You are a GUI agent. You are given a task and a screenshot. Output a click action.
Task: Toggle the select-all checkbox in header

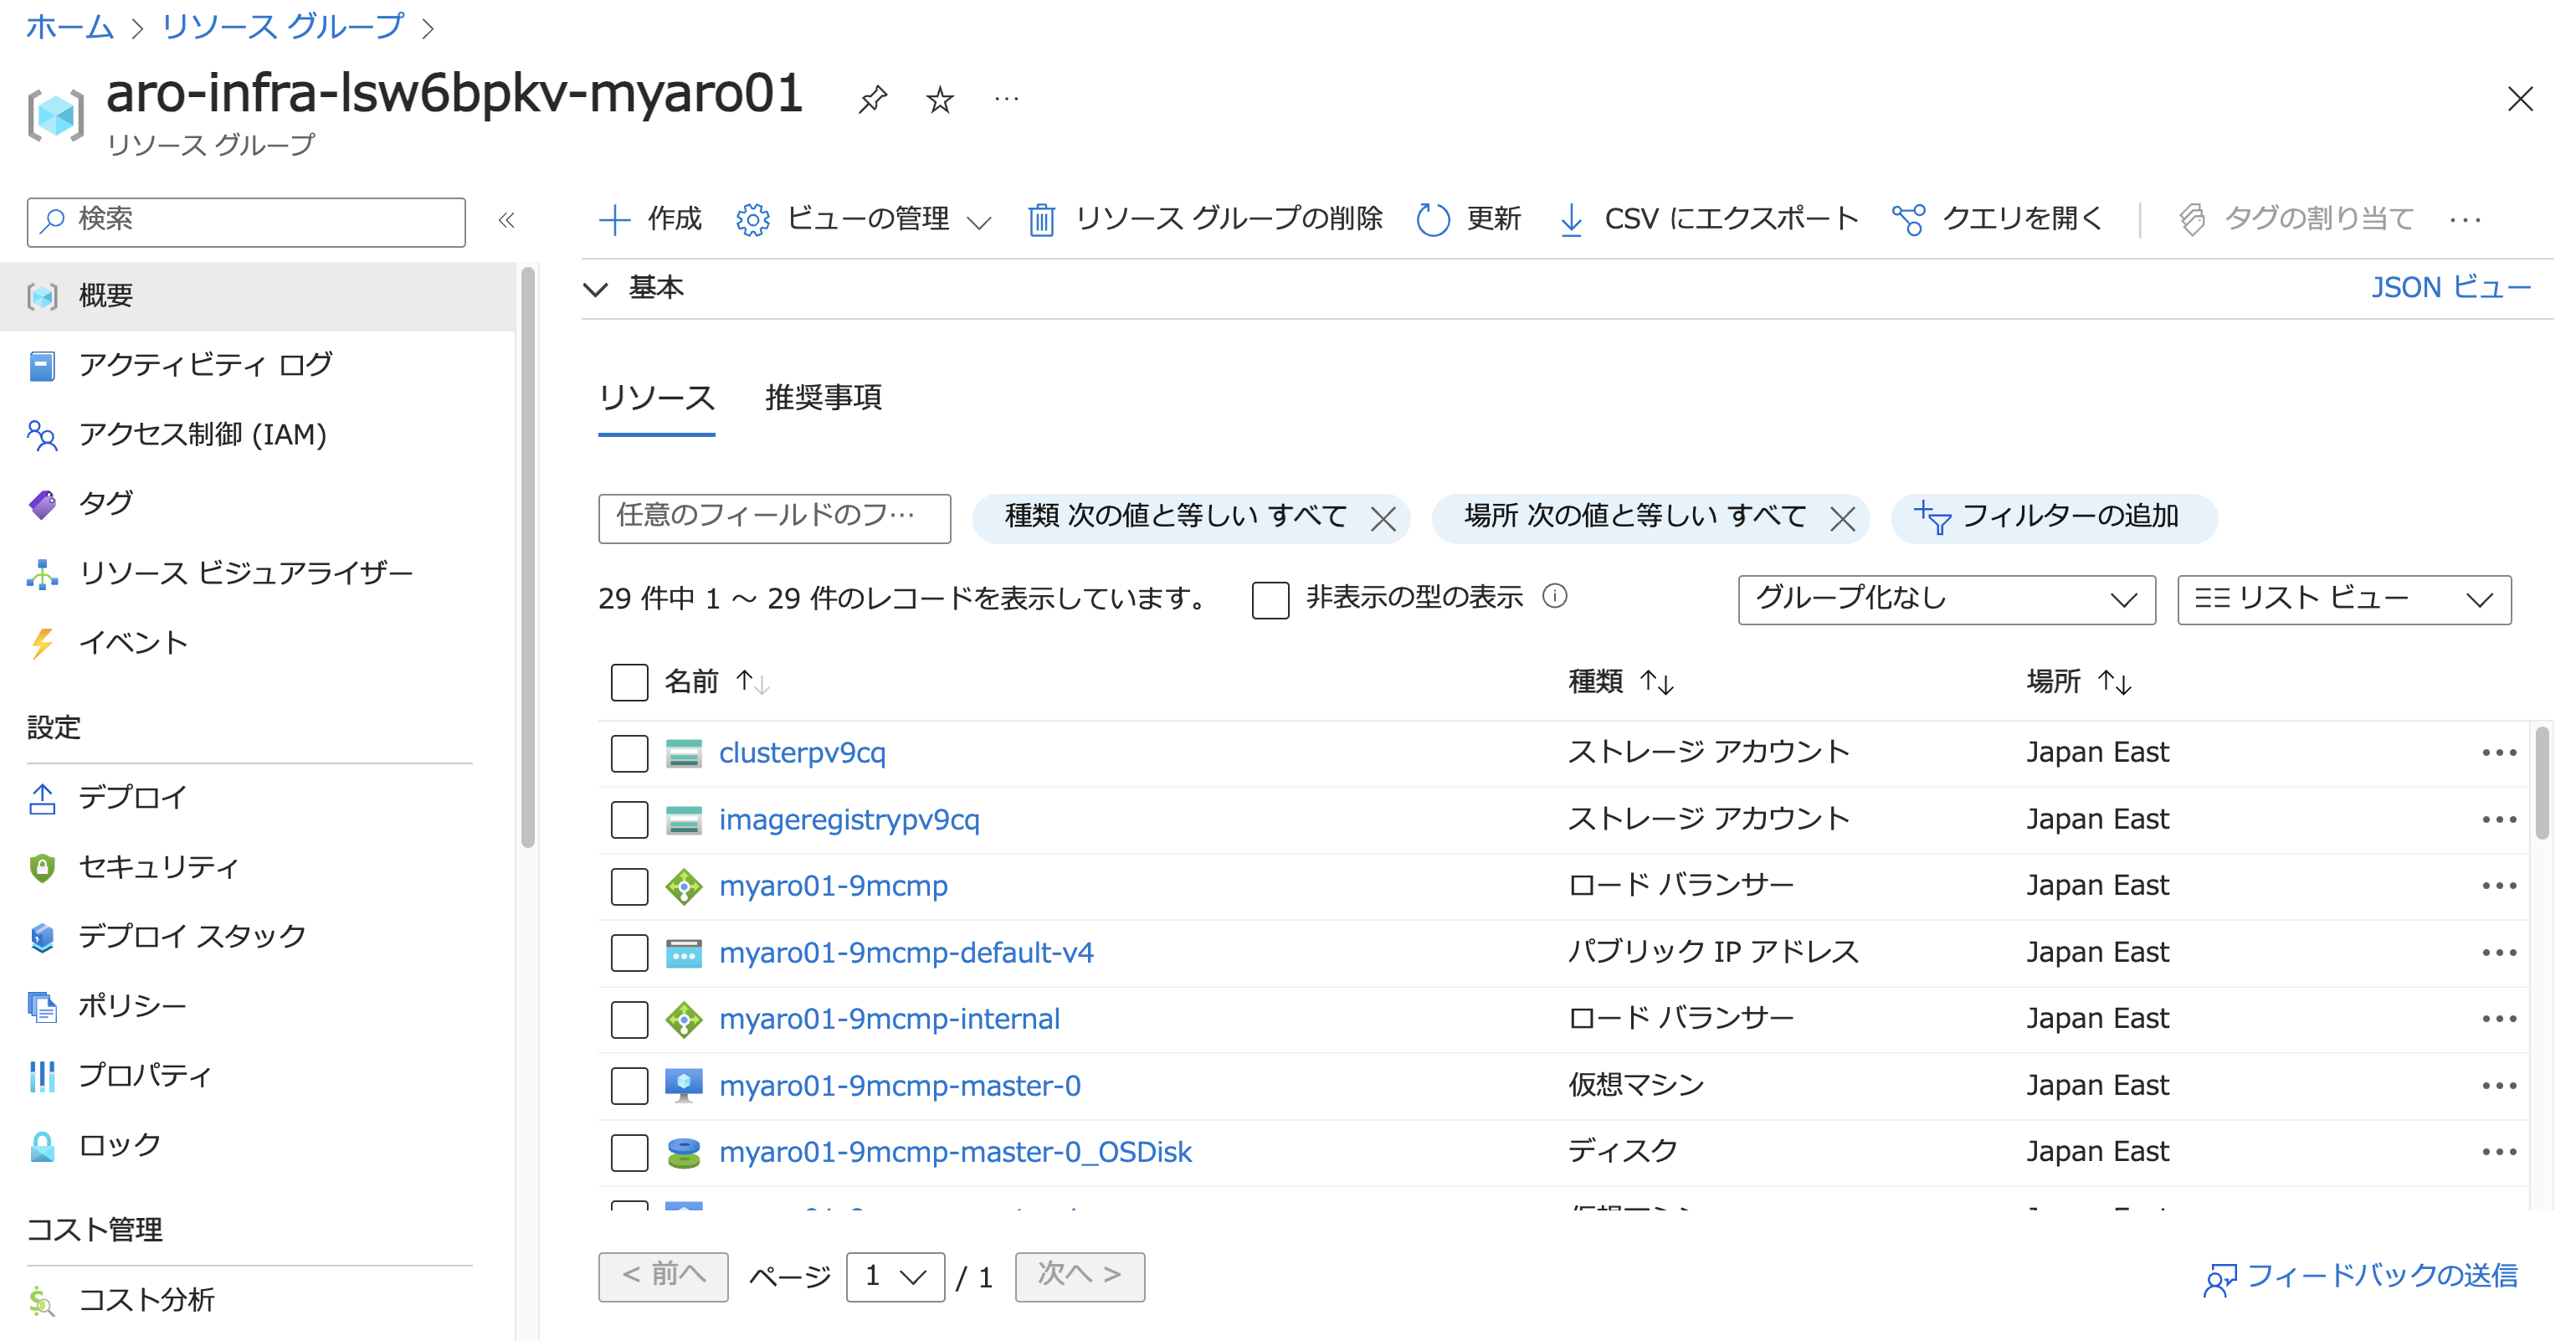point(629,682)
